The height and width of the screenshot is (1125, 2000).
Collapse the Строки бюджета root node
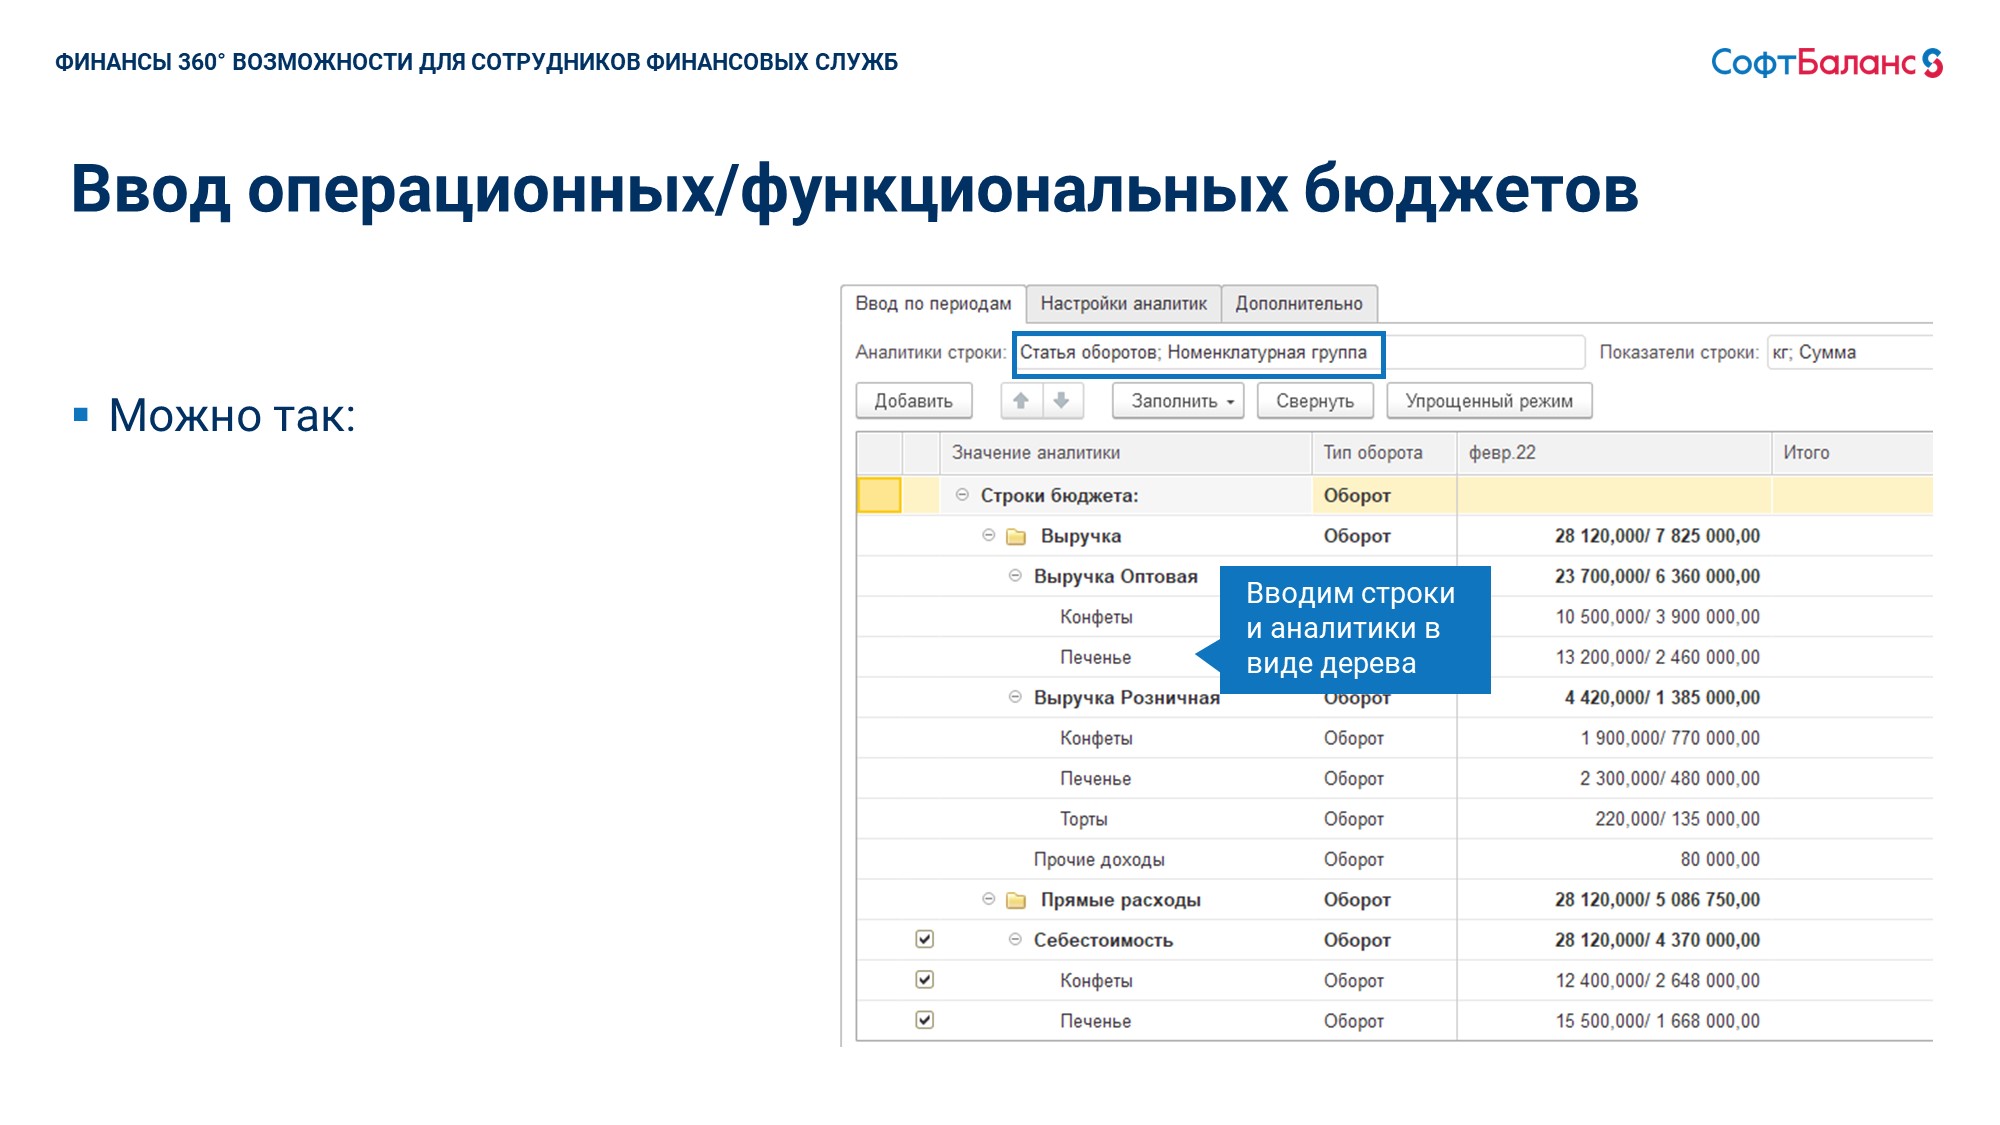click(962, 495)
